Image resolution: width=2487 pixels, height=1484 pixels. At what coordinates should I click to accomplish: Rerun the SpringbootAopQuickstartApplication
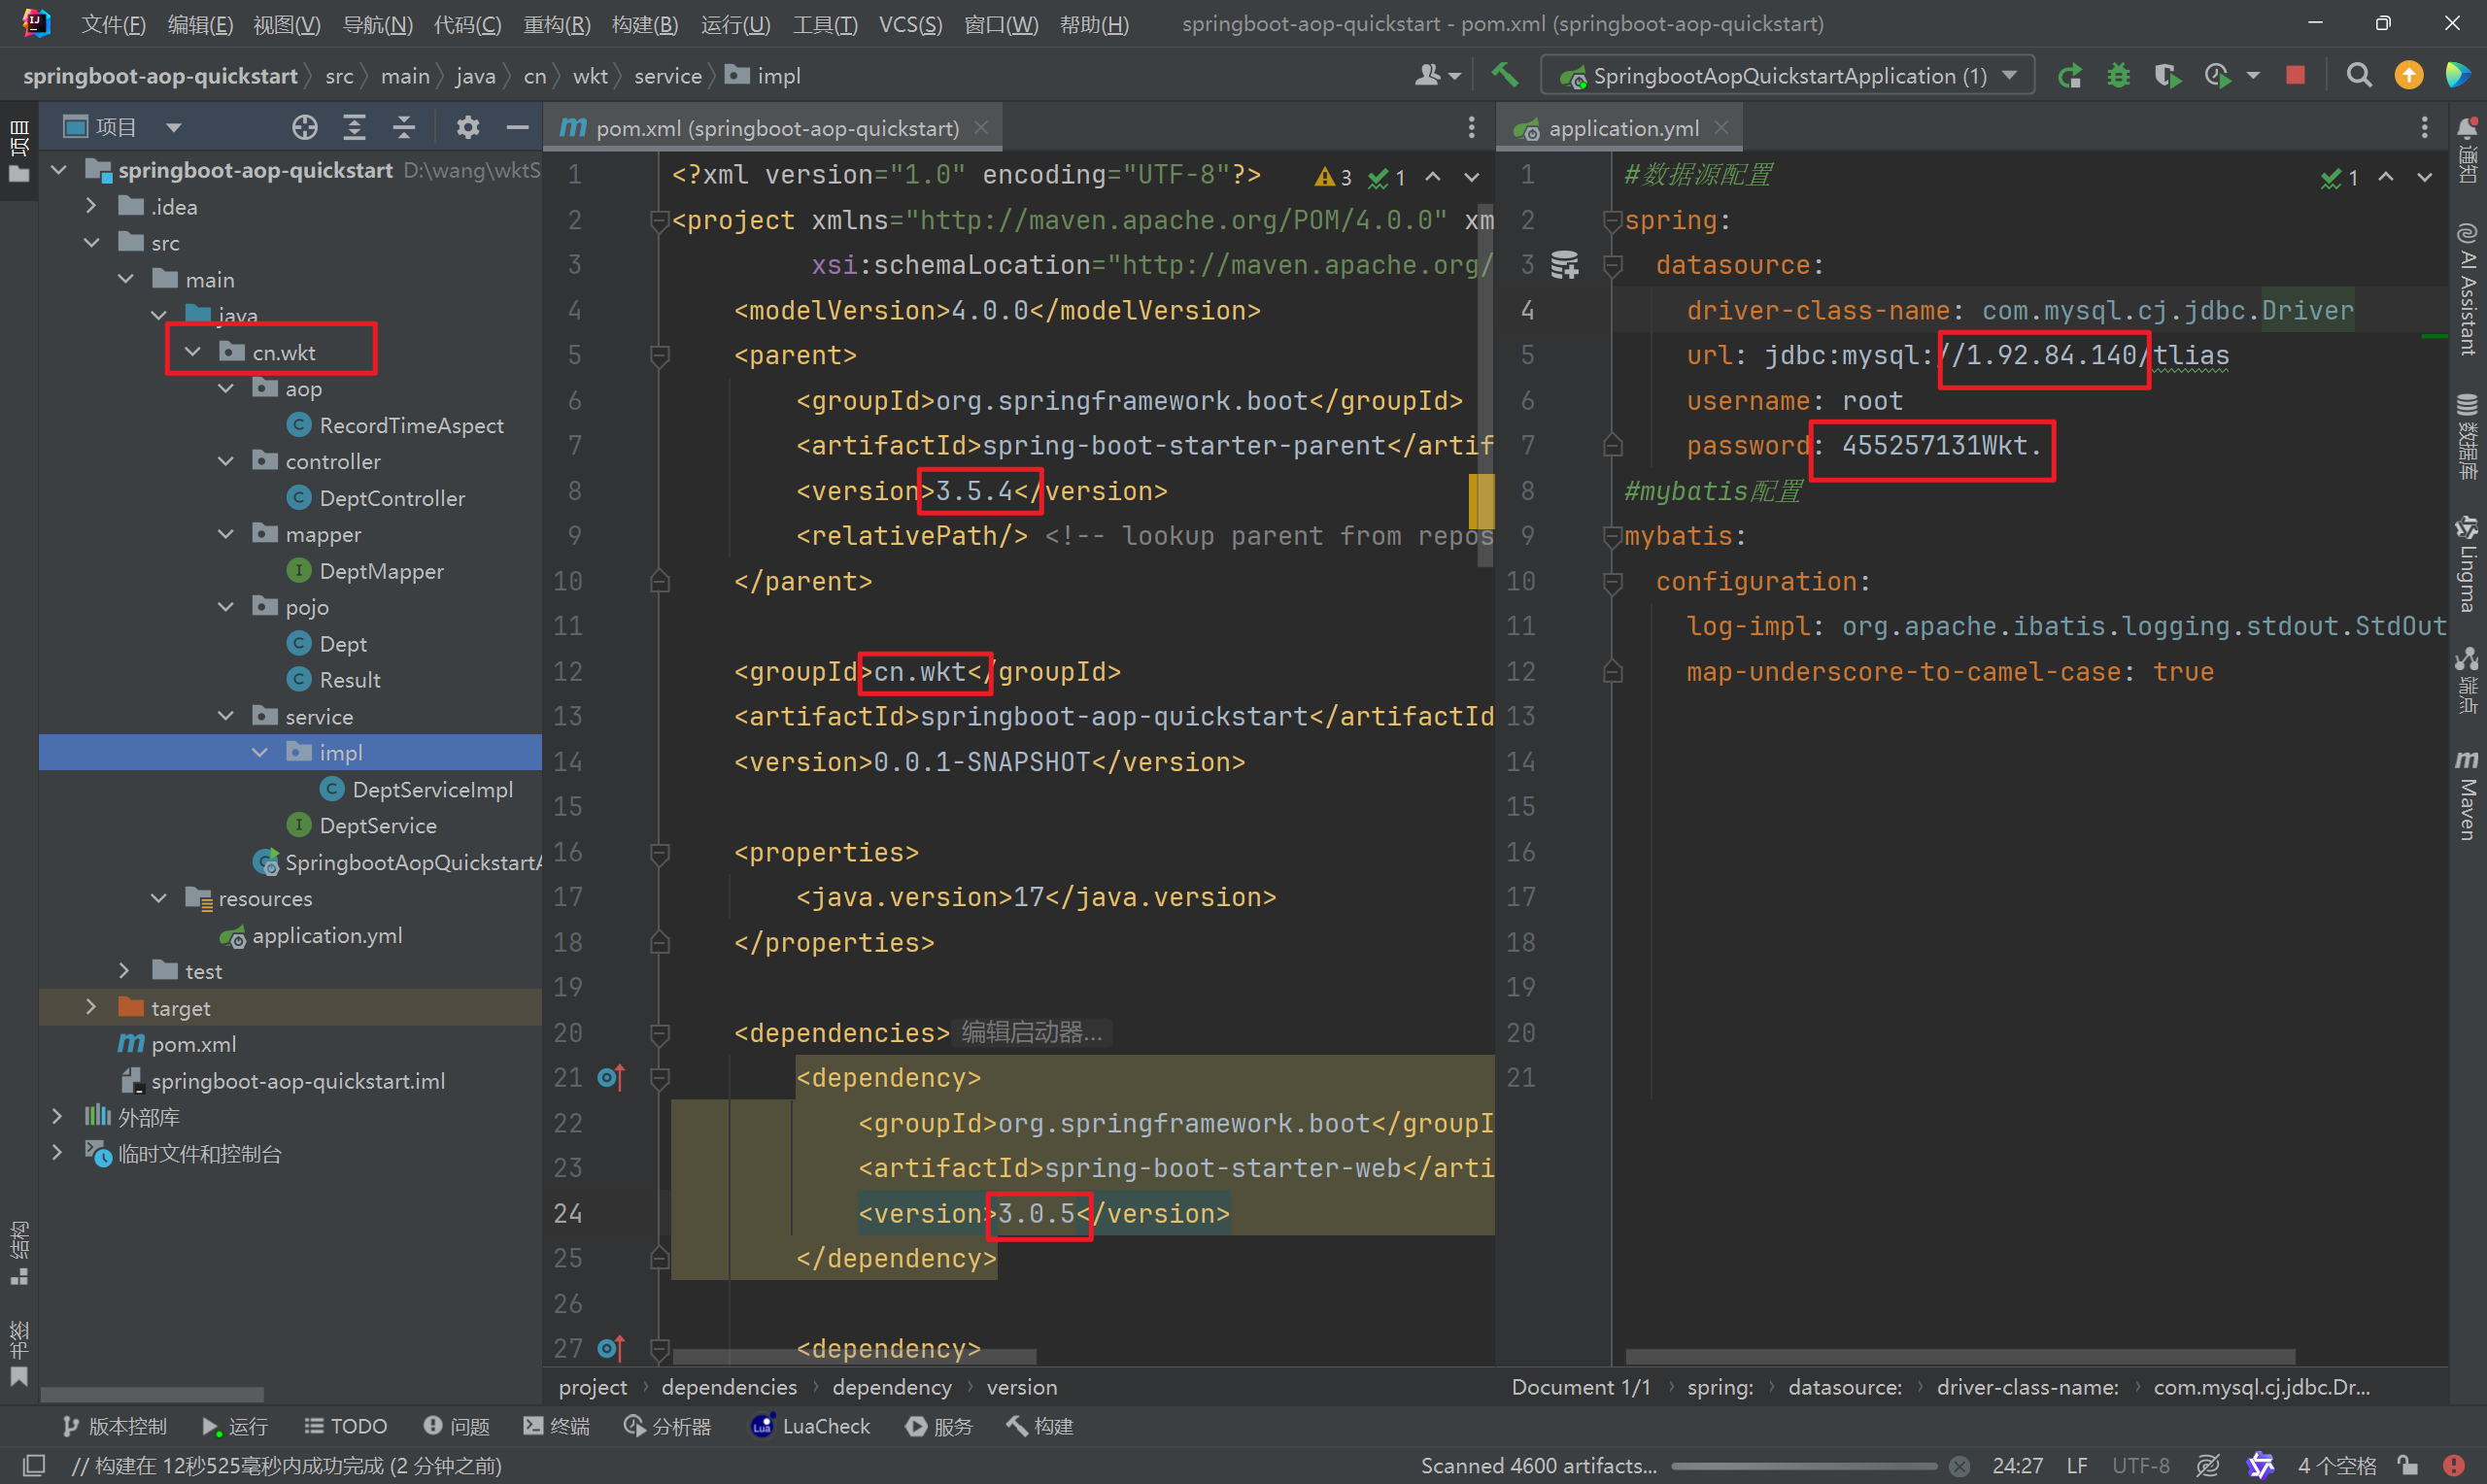tap(2069, 76)
